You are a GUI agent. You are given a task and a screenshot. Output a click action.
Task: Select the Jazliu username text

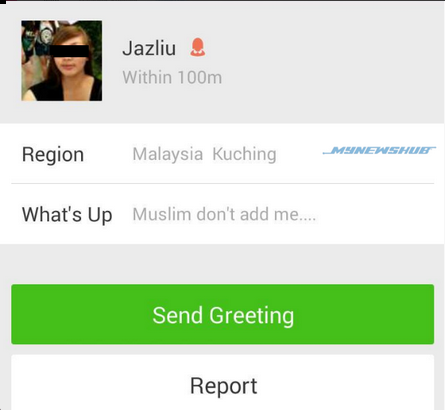[149, 48]
